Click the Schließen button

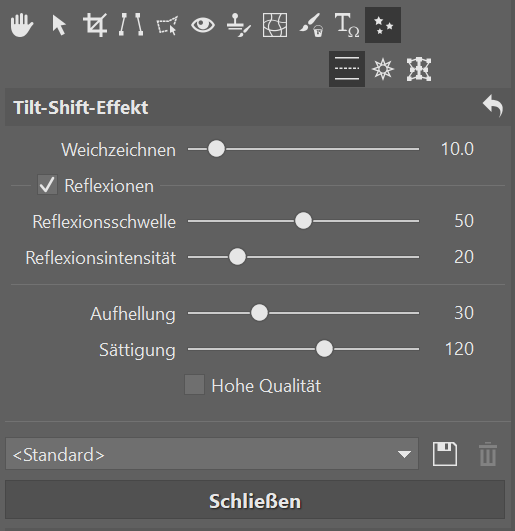[x=255, y=500]
